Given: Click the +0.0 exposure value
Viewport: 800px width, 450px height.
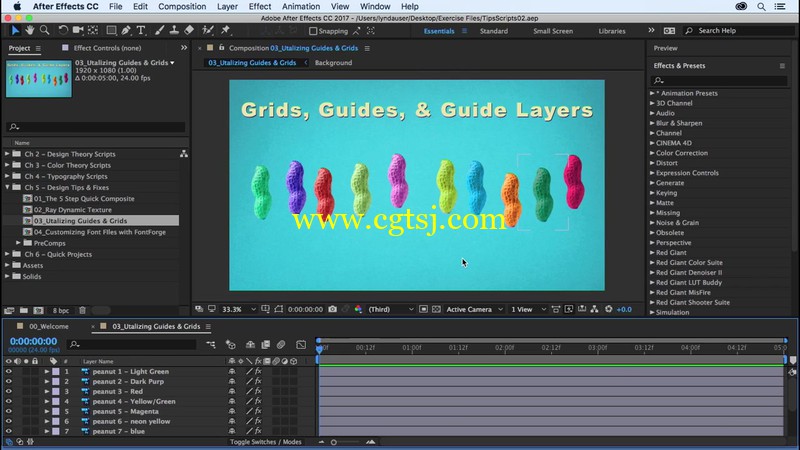Looking at the screenshot, I should (x=624, y=309).
